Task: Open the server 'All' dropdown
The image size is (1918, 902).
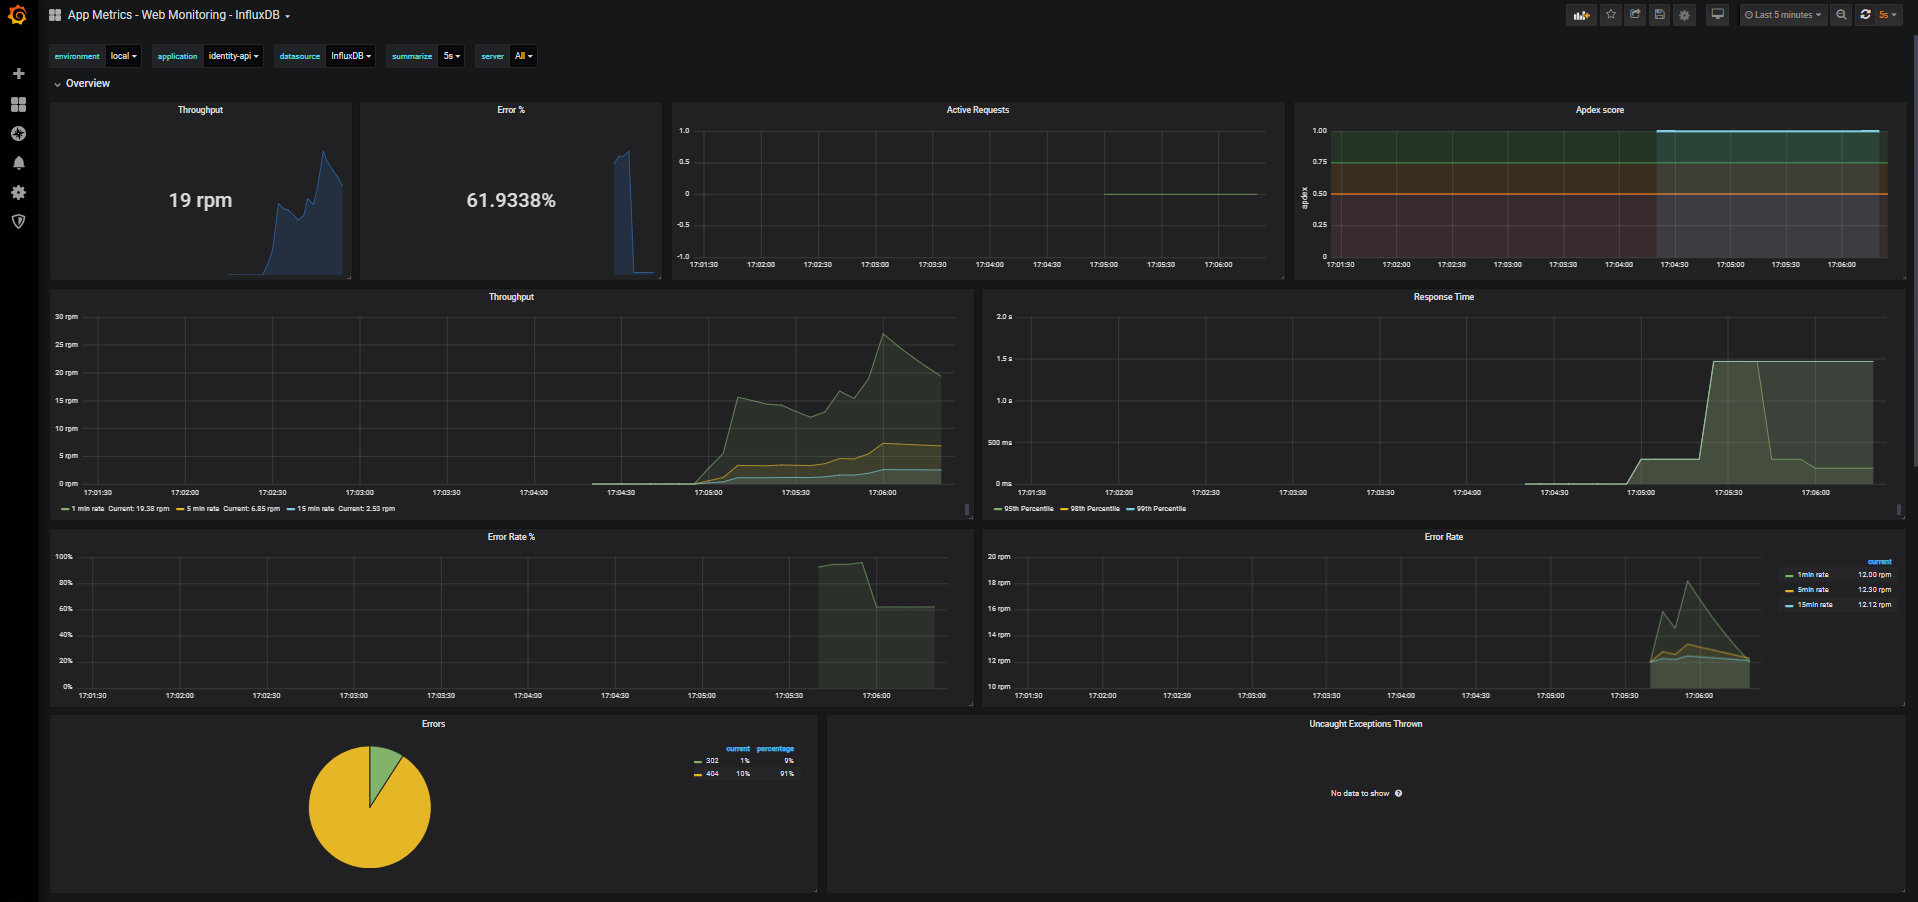Action: pyautogui.click(x=523, y=56)
